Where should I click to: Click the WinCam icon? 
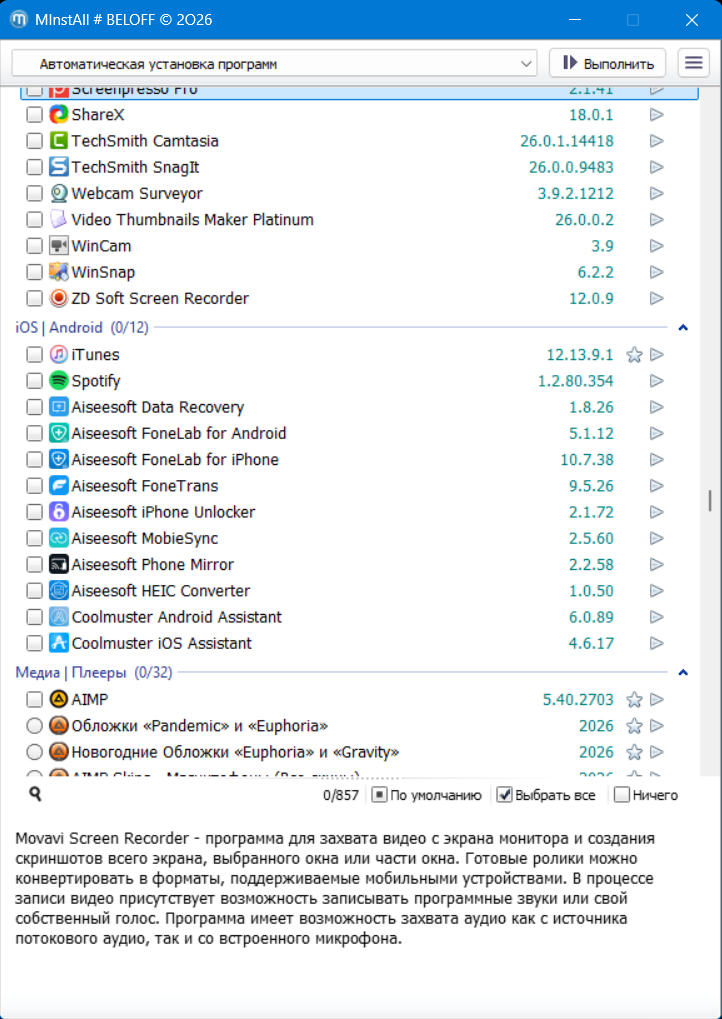pos(58,246)
